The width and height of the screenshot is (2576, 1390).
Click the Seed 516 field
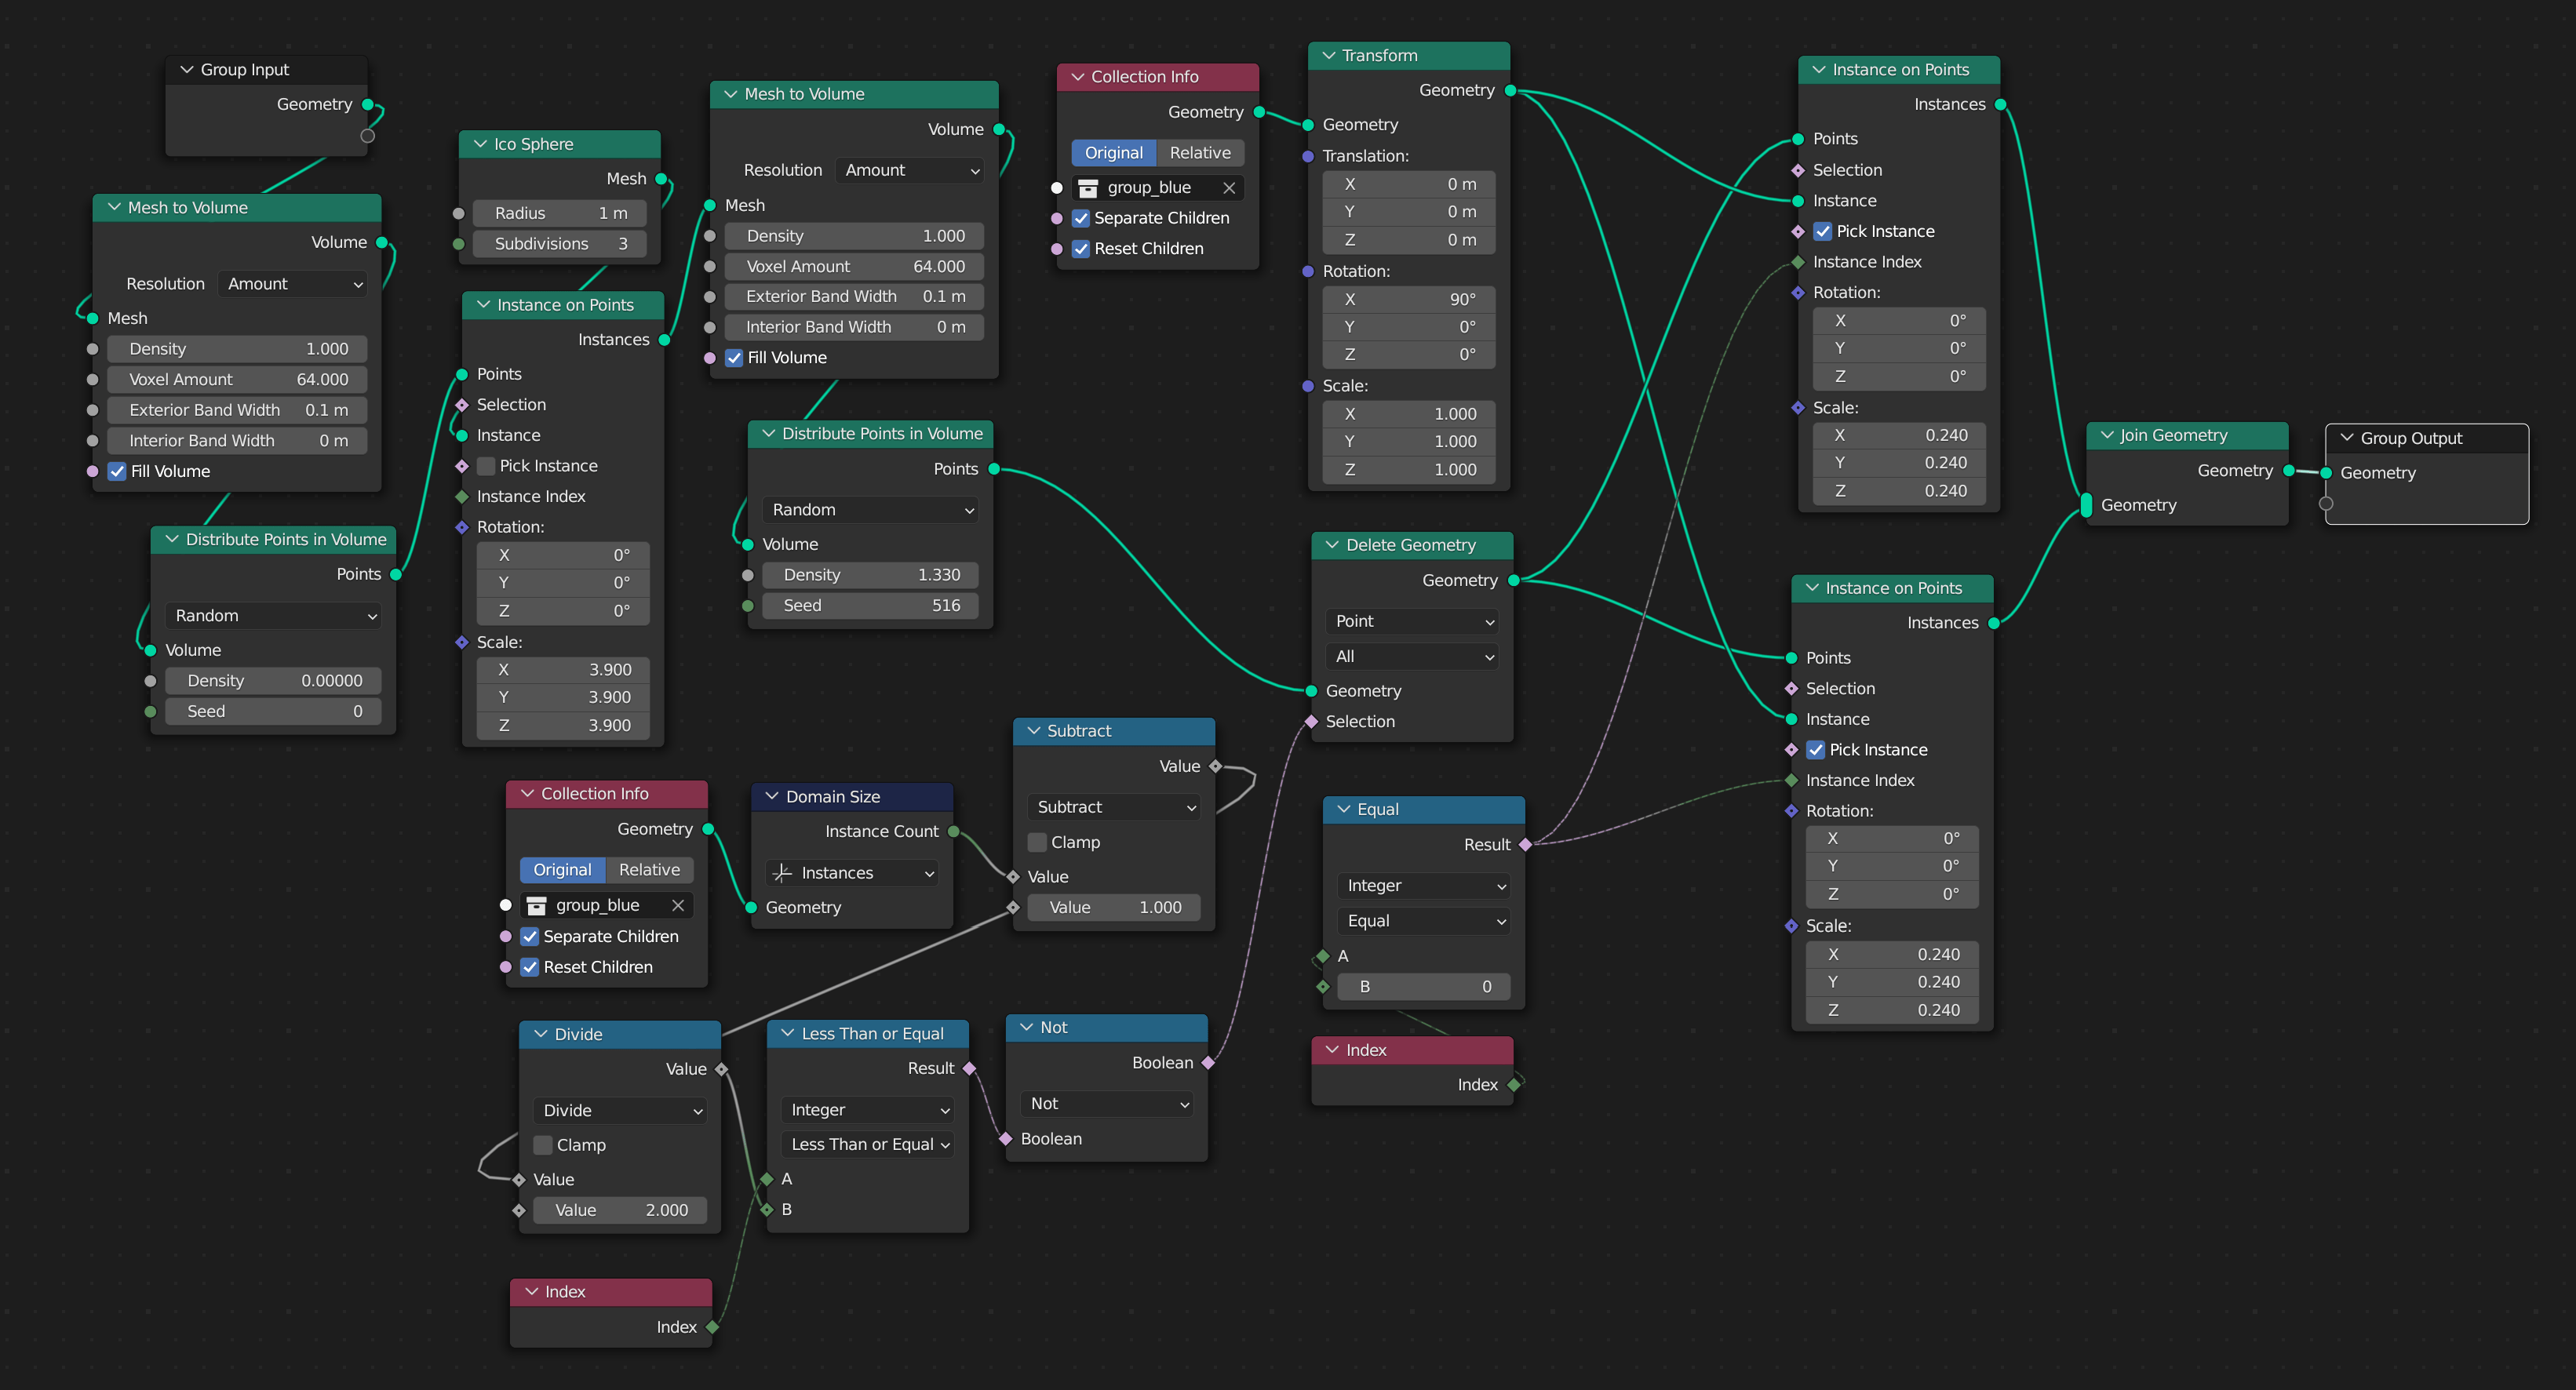(869, 605)
